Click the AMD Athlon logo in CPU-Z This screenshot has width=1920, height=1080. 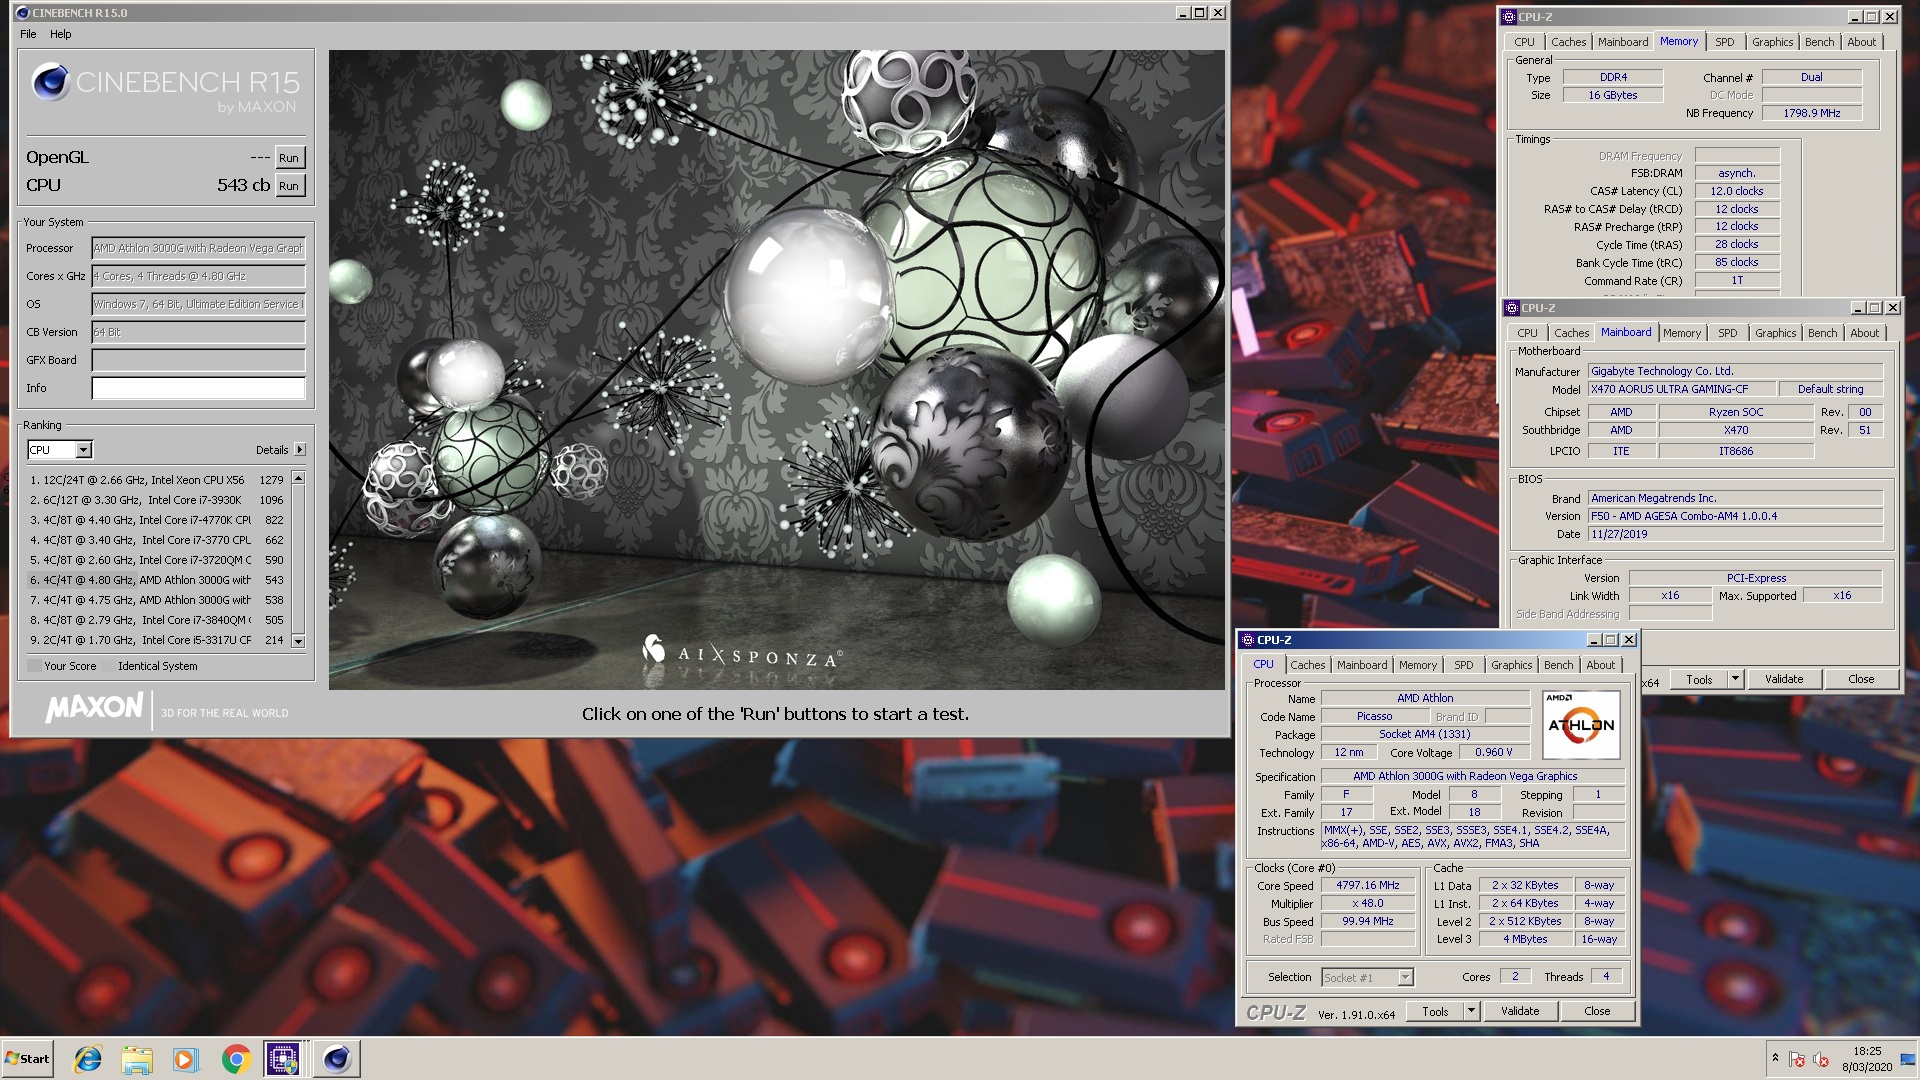tap(1581, 724)
